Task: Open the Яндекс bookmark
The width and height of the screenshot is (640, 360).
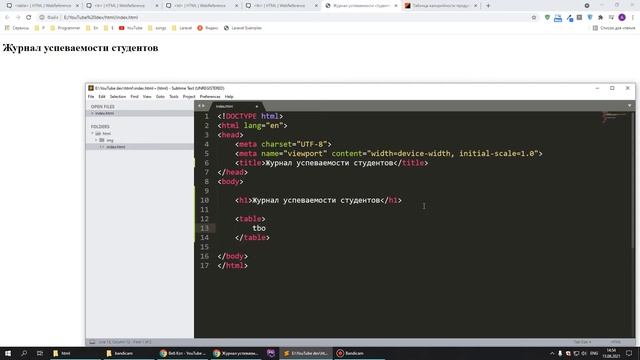Action: [208, 28]
